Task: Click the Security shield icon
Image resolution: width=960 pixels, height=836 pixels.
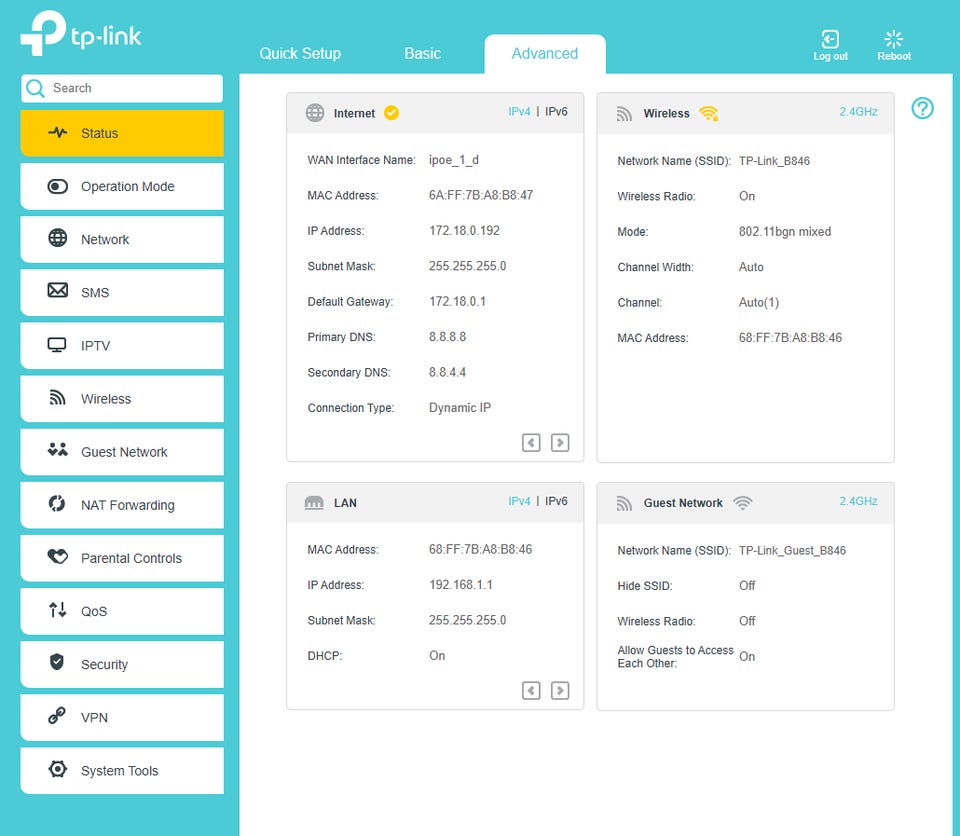Action: click(x=57, y=662)
